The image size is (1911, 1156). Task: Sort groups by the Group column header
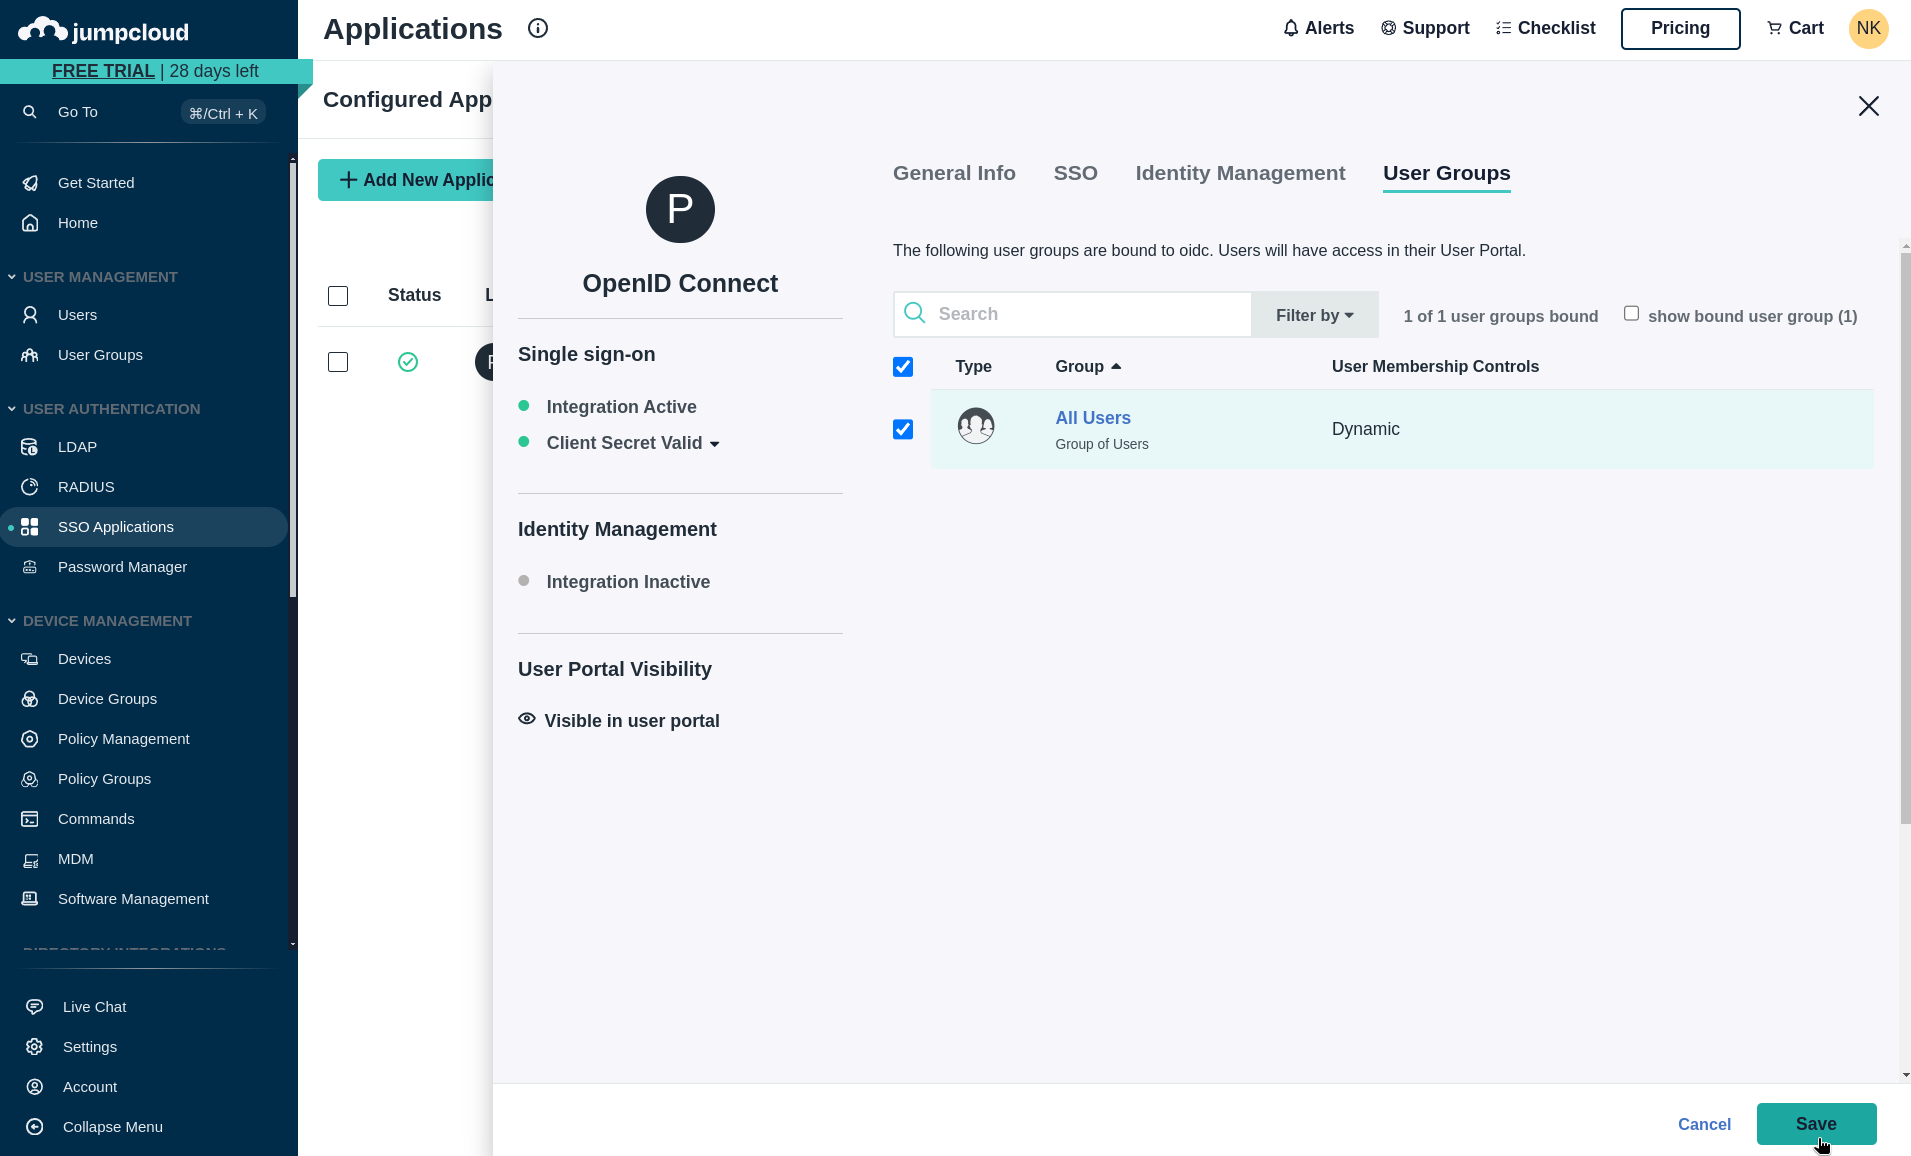(1087, 366)
